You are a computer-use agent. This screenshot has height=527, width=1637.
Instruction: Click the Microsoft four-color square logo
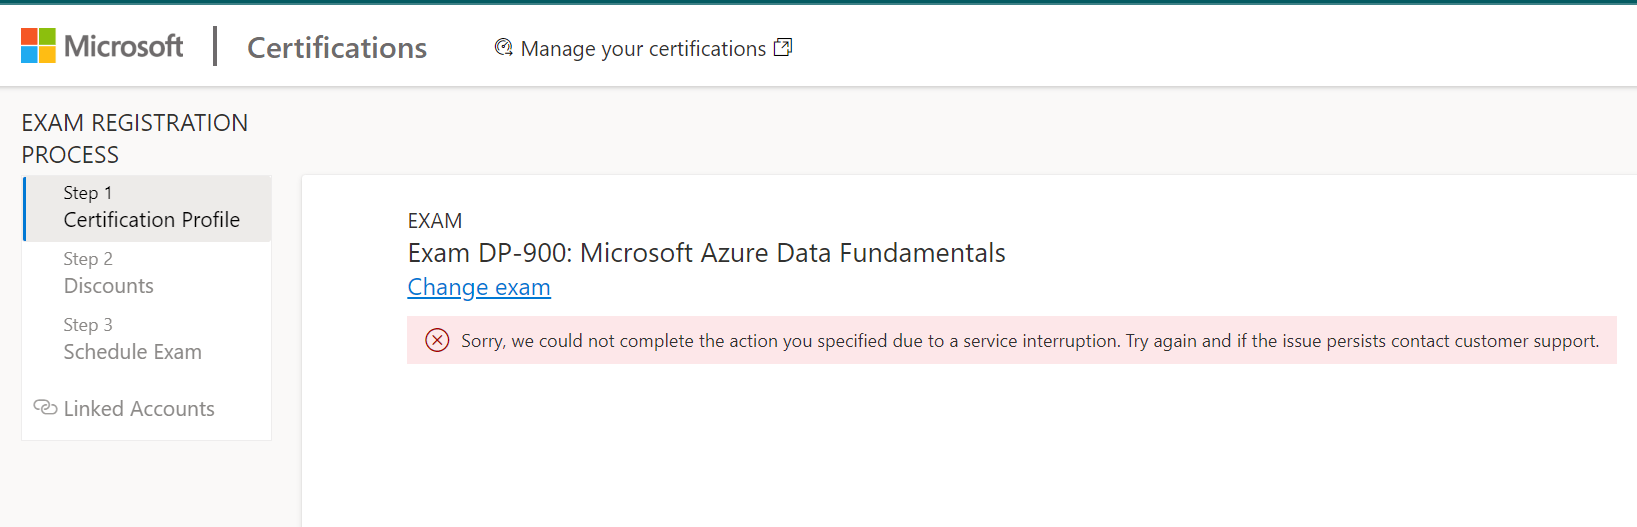39,46
